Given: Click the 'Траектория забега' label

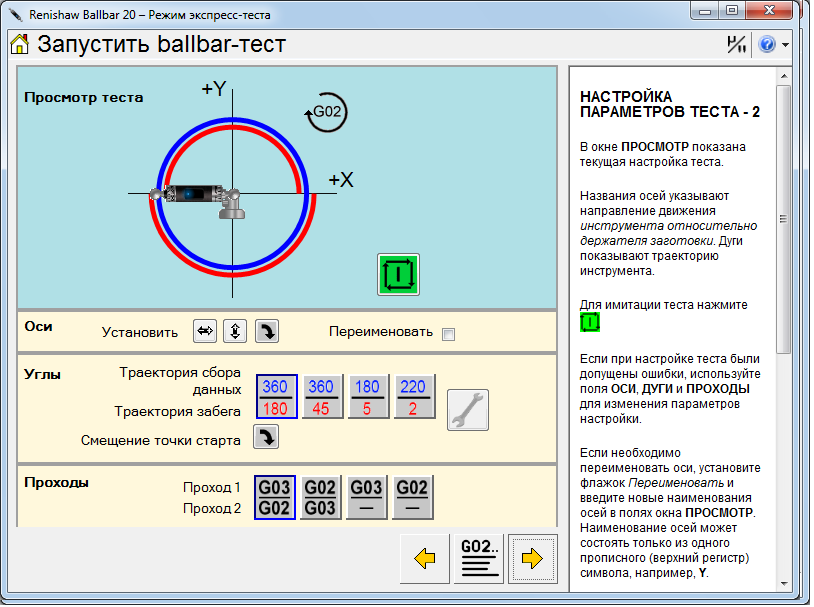Looking at the screenshot, I should pyautogui.click(x=178, y=412).
